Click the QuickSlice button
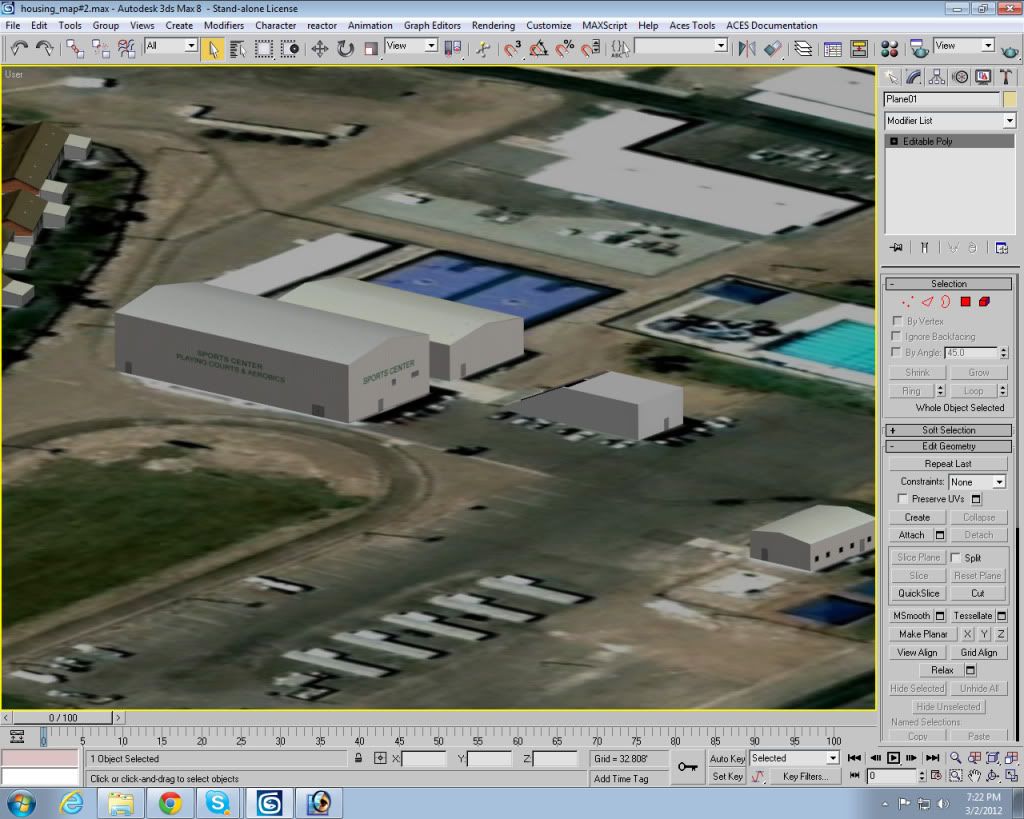This screenshot has width=1024, height=819. pyautogui.click(x=918, y=593)
